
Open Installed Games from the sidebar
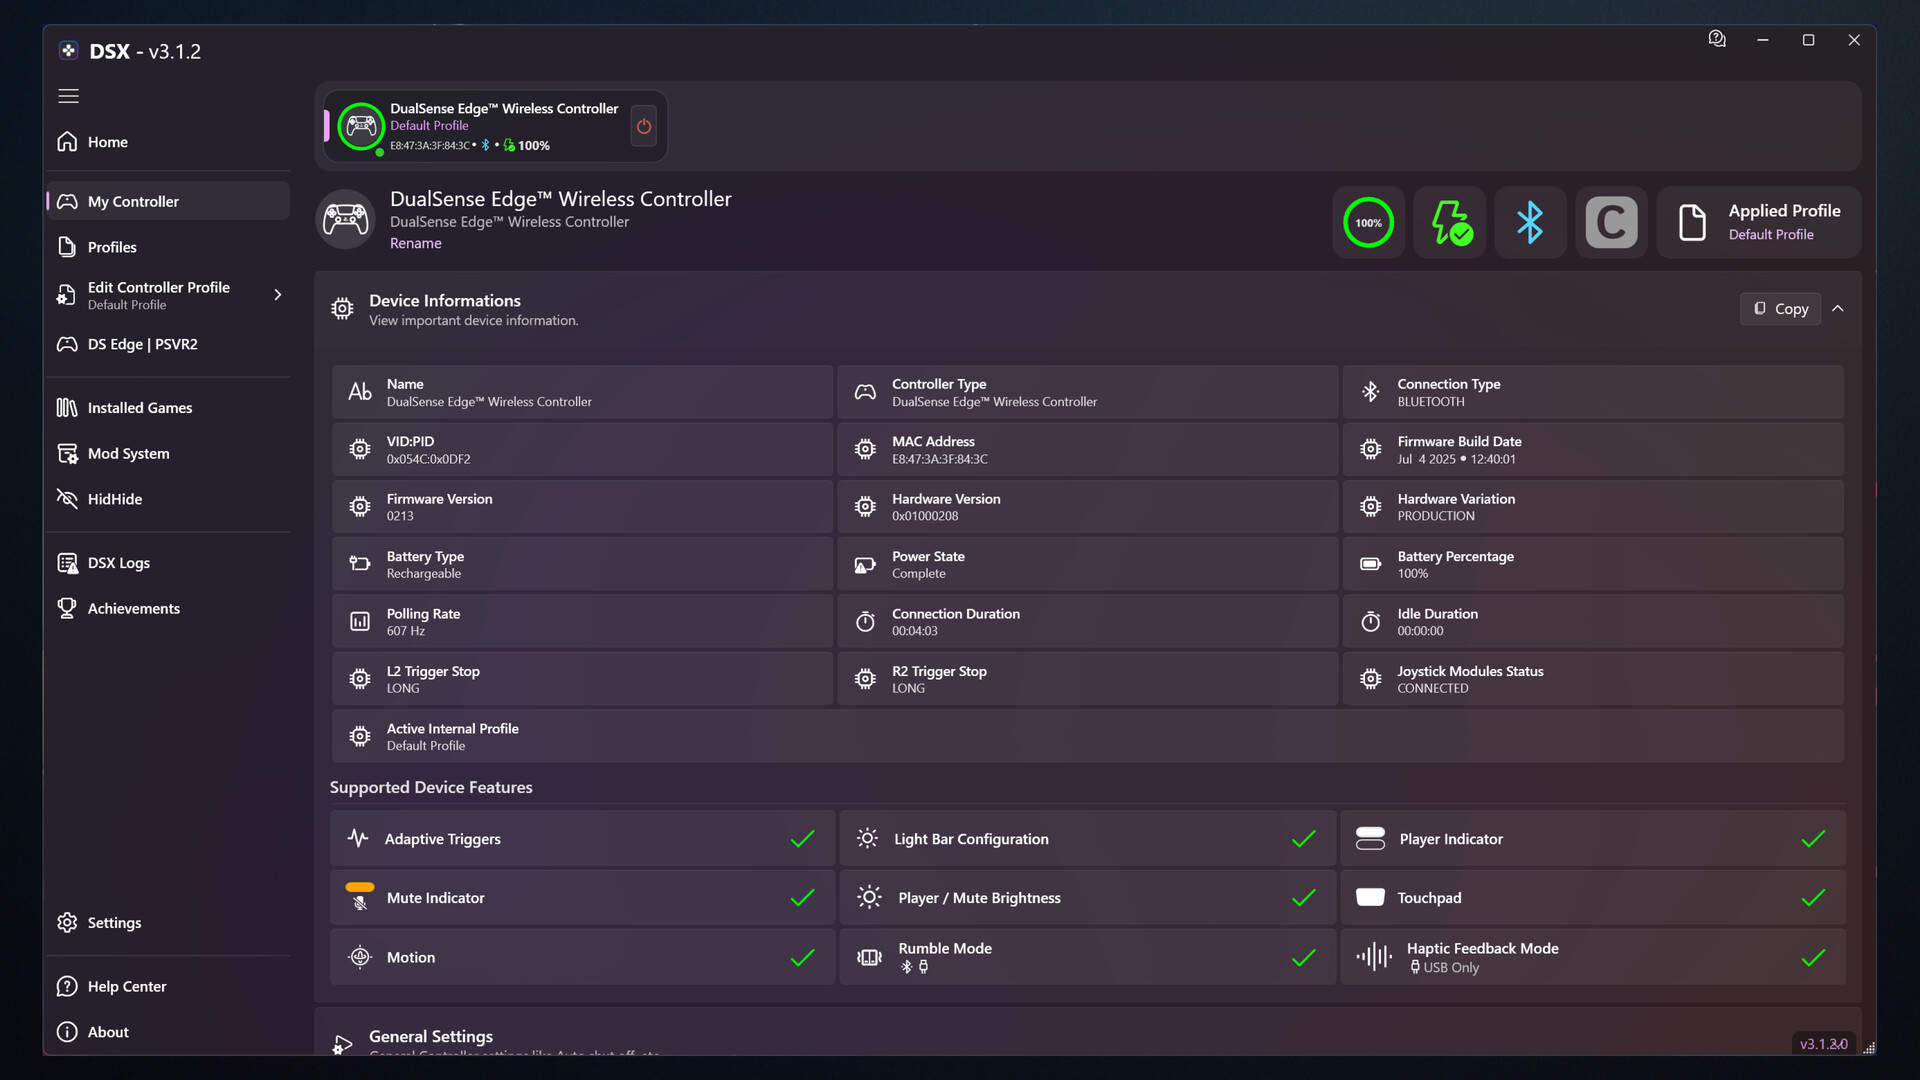[139, 407]
